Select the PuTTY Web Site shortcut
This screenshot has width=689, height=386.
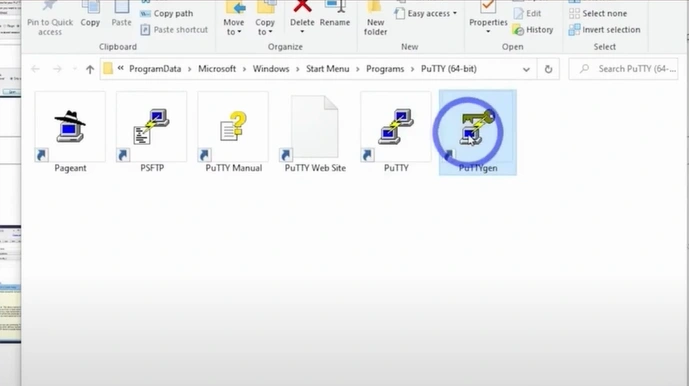tap(315, 132)
